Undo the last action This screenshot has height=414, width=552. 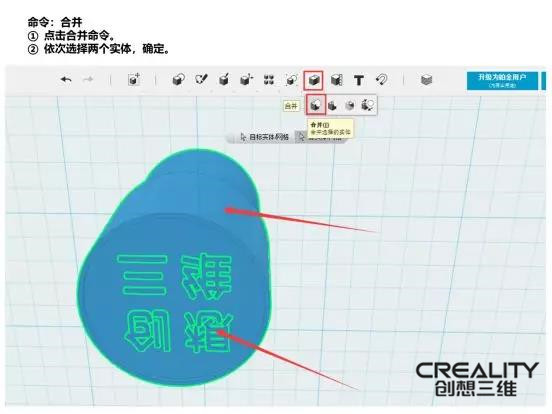(66, 80)
